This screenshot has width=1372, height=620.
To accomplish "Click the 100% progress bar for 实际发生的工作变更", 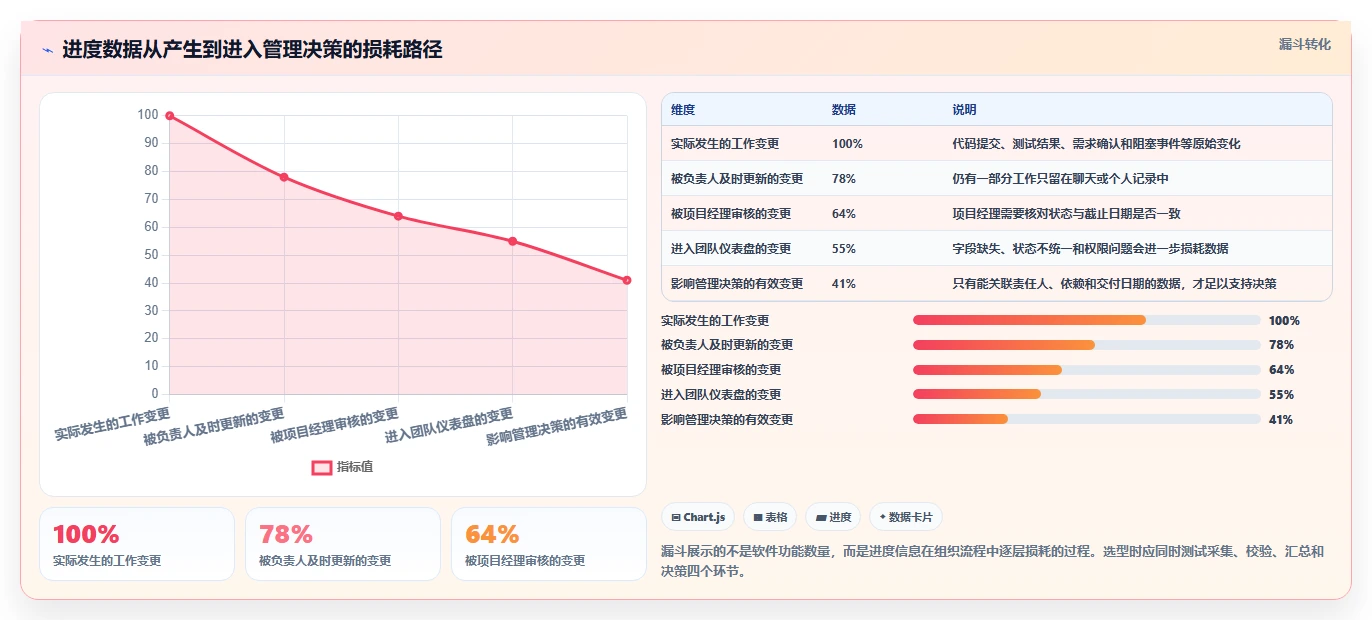I will 1086,320.
